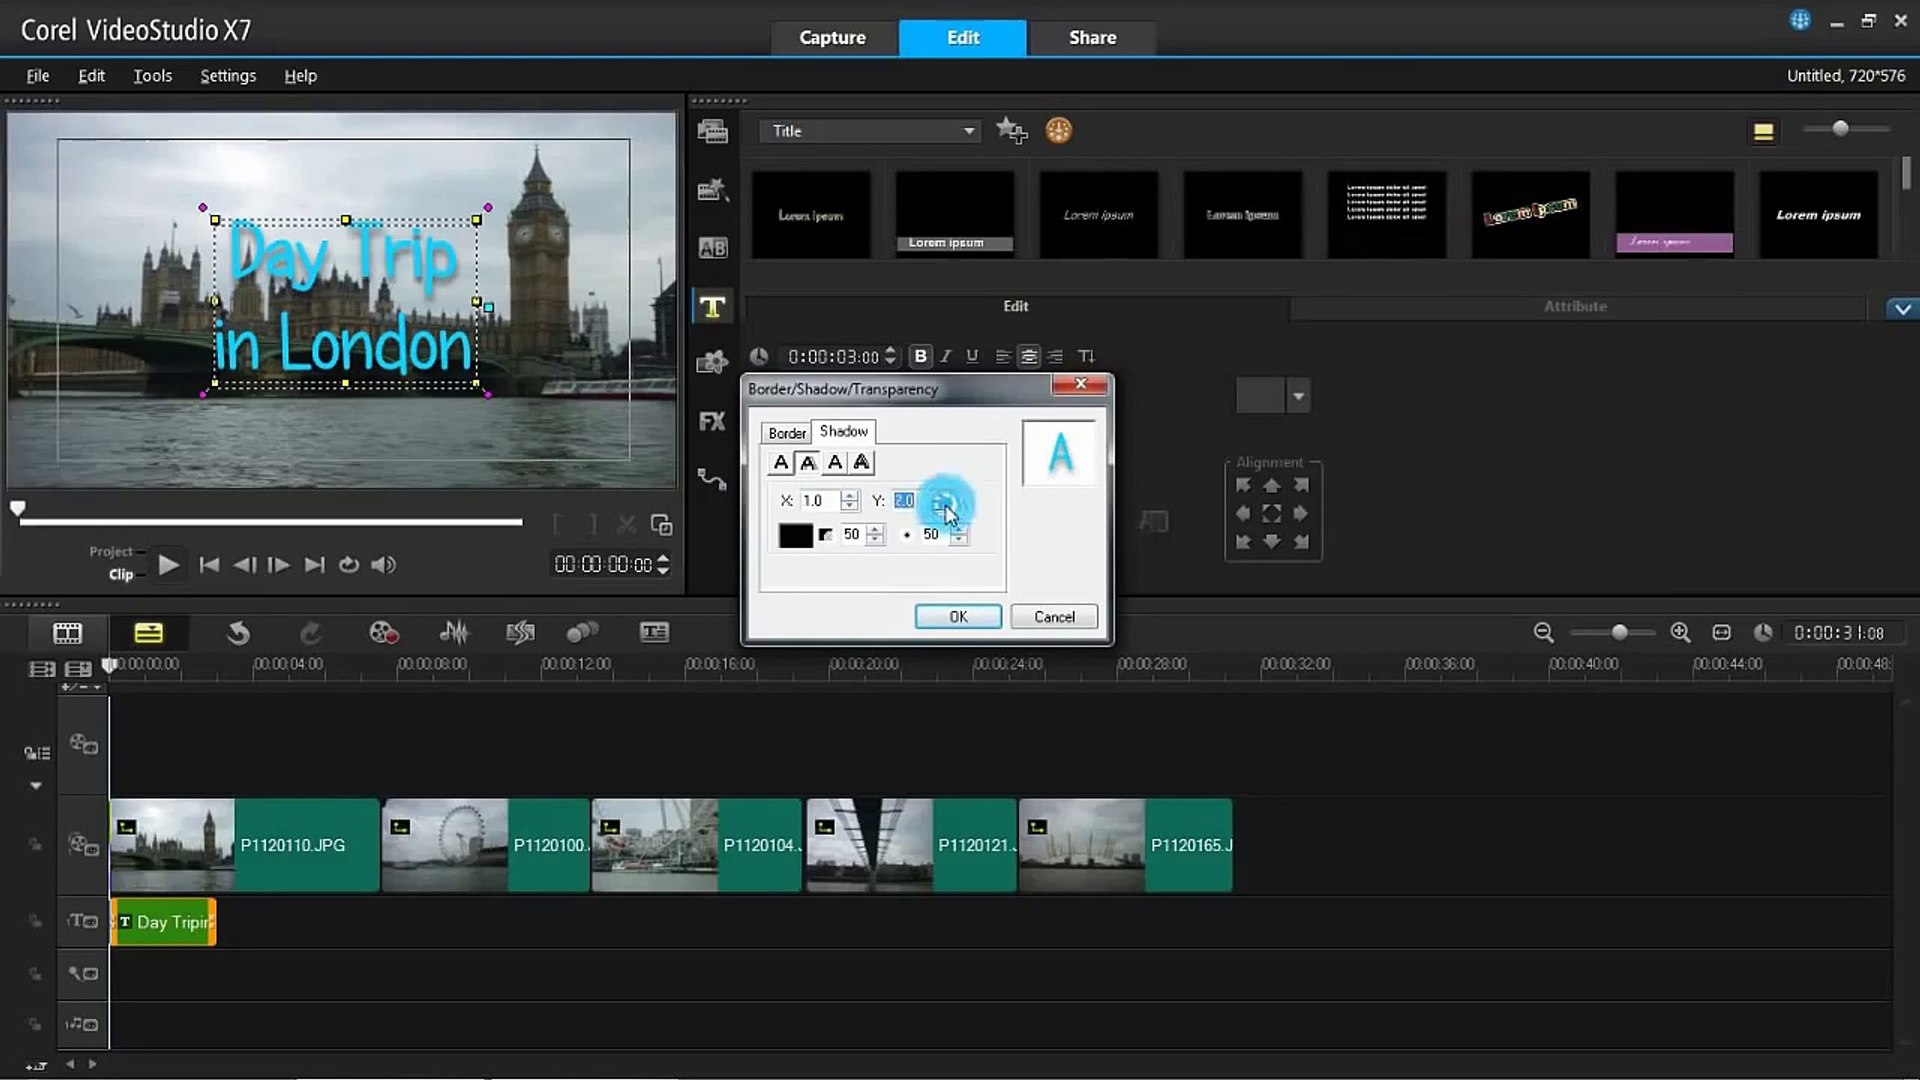This screenshot has height=1080, width=1920.
Task: Click OK in Border/Shadow/Transparency dialog
Action: click(x=958, y=617)
